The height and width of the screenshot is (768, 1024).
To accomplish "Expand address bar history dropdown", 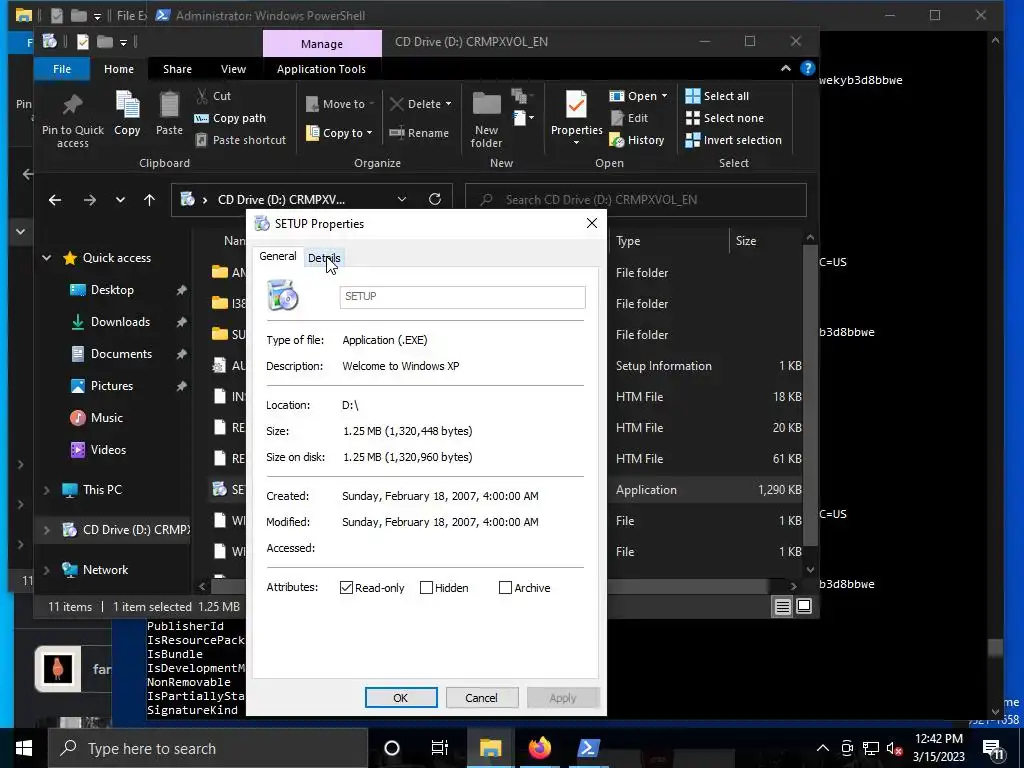I will [x=402, y=199].
